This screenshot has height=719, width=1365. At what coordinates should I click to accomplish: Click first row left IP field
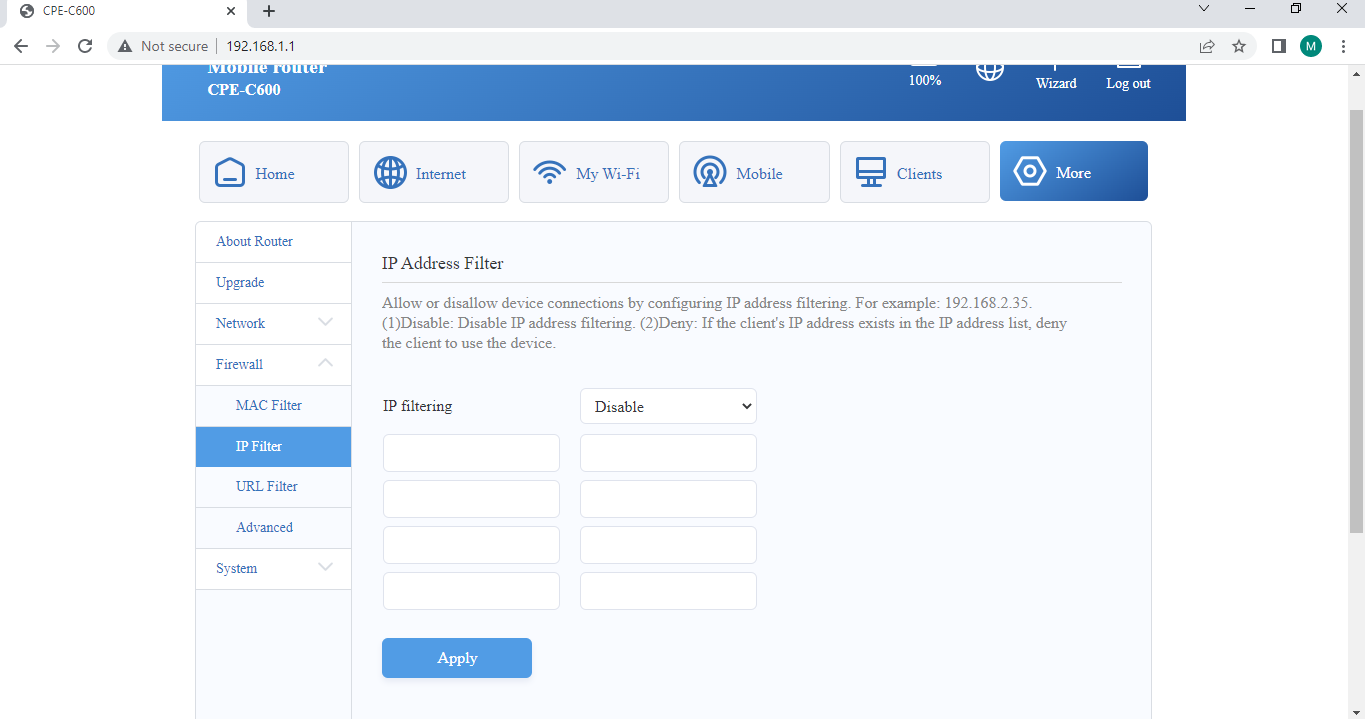pos(471,453)
